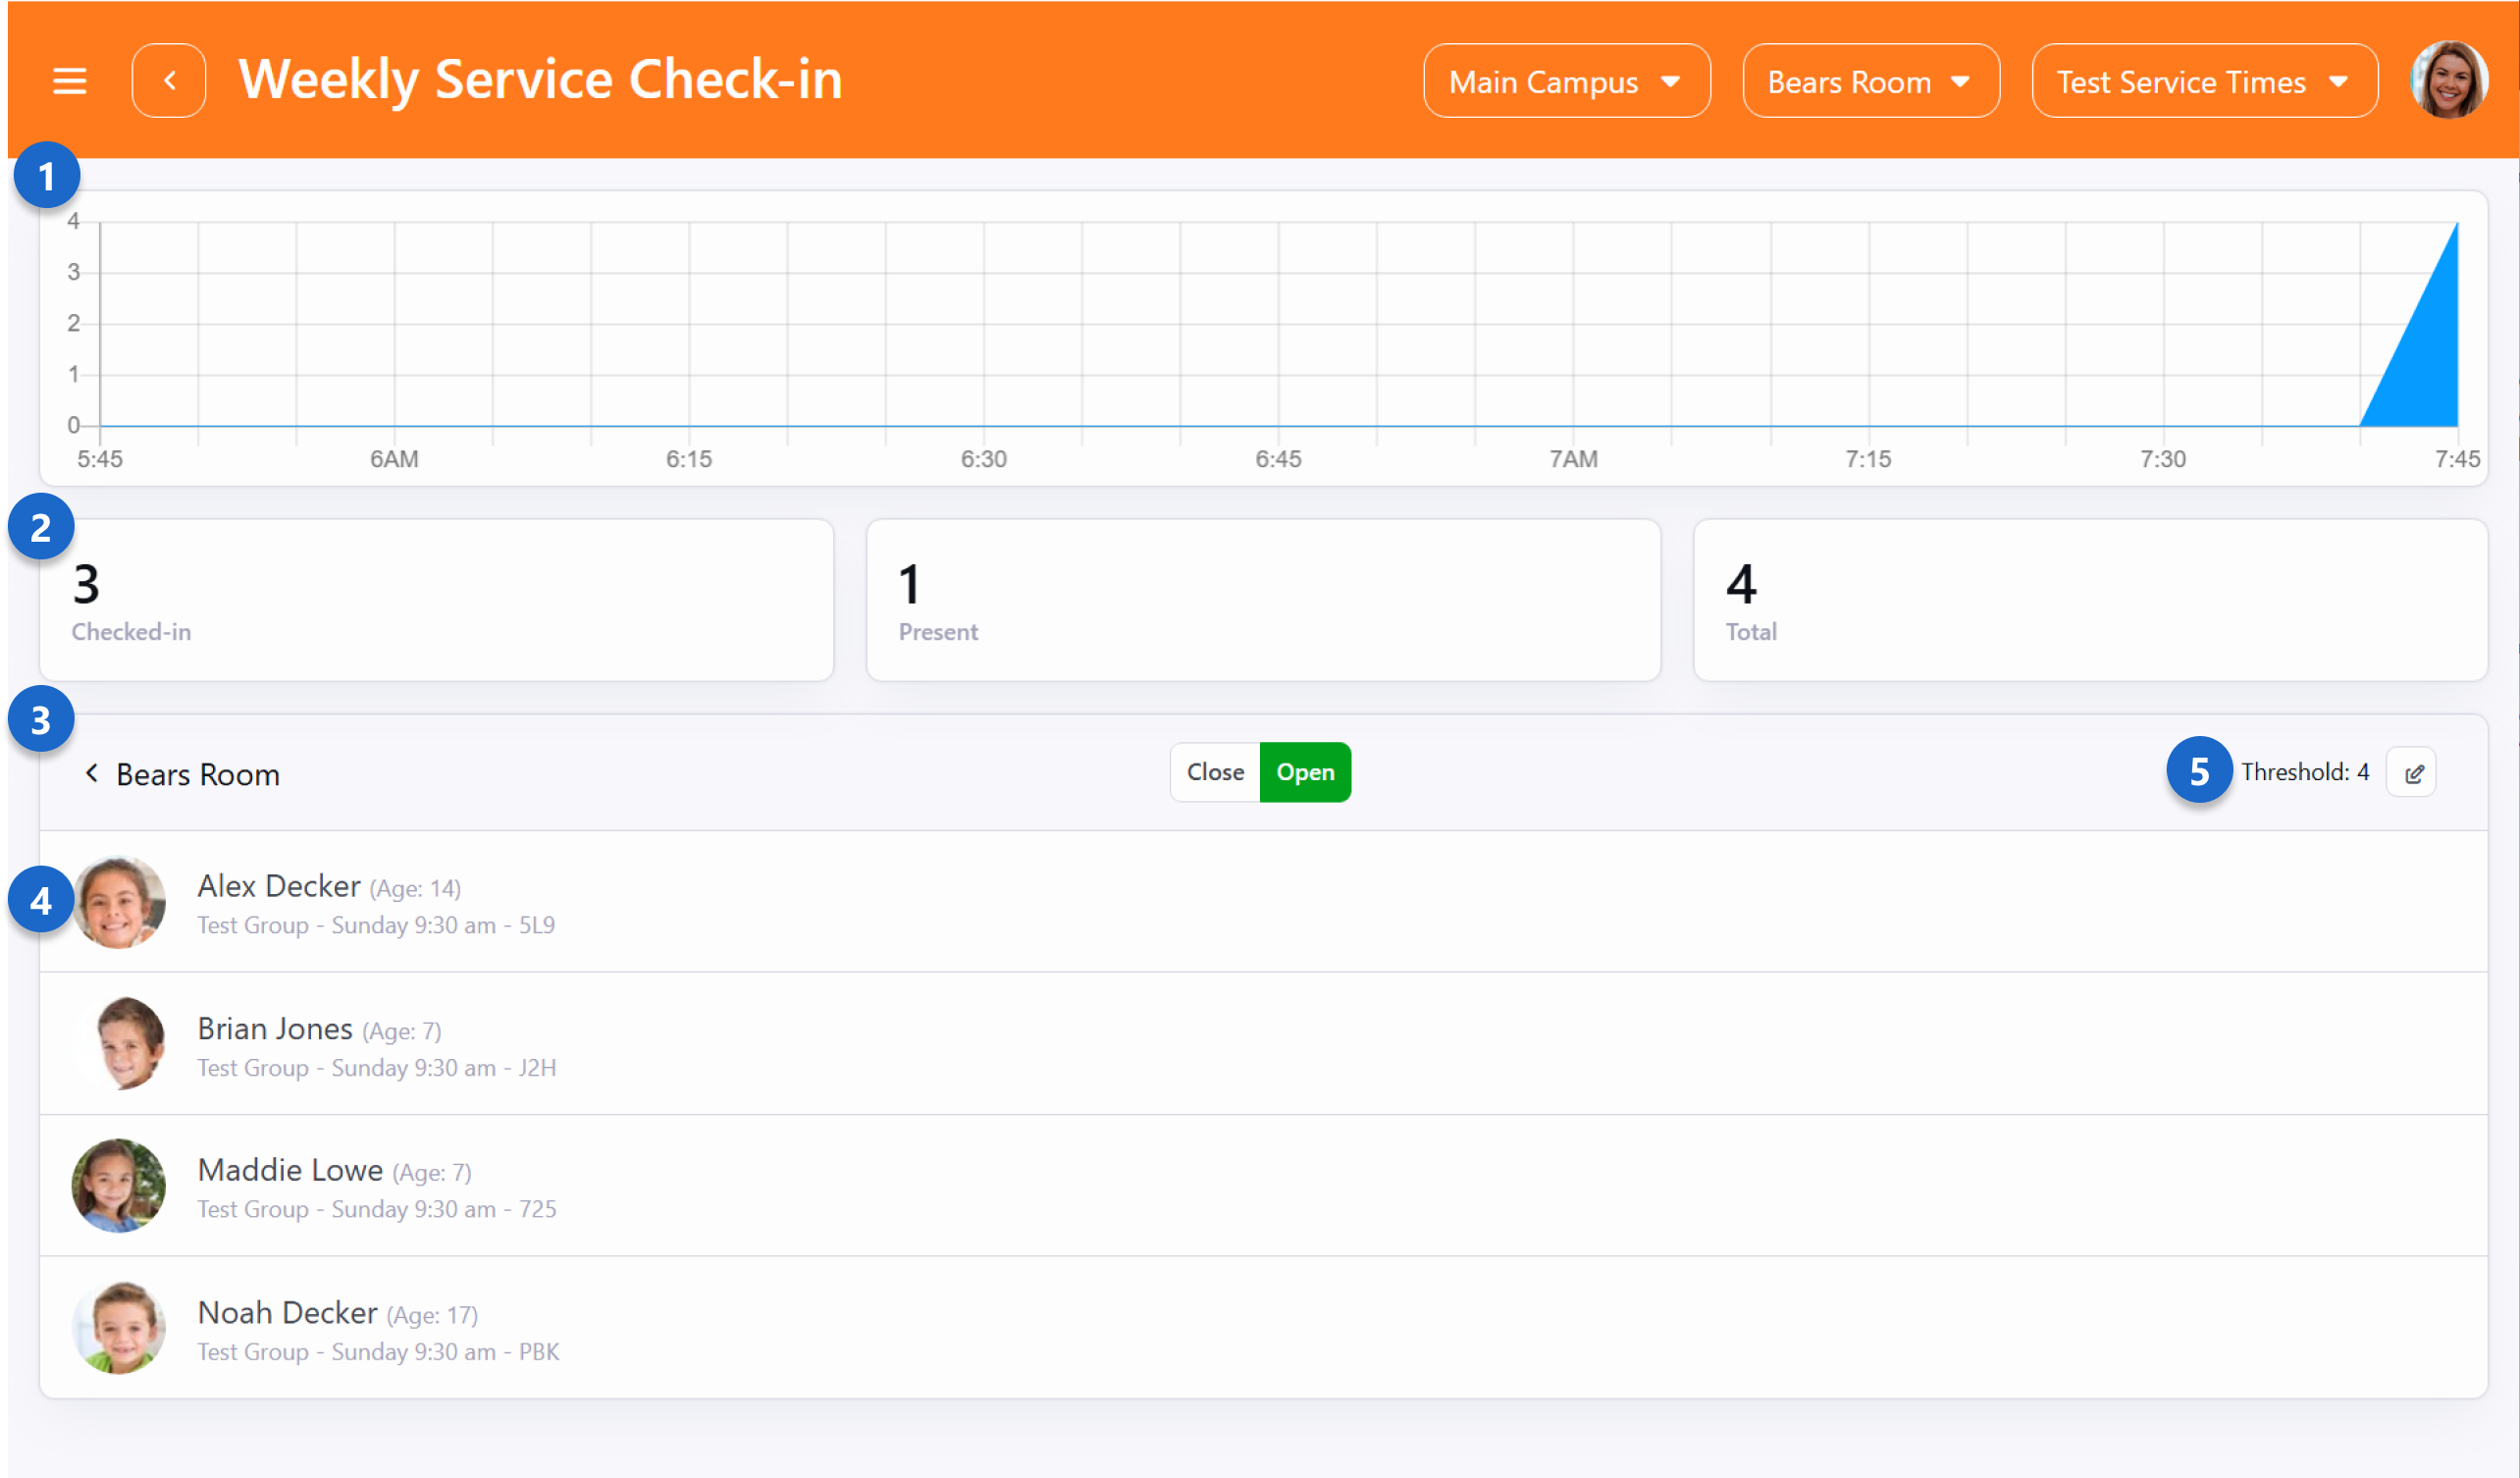Screen dimensions: 2520x1478
Task: Click Noah Decker's profile photo
Action: 119,1328
